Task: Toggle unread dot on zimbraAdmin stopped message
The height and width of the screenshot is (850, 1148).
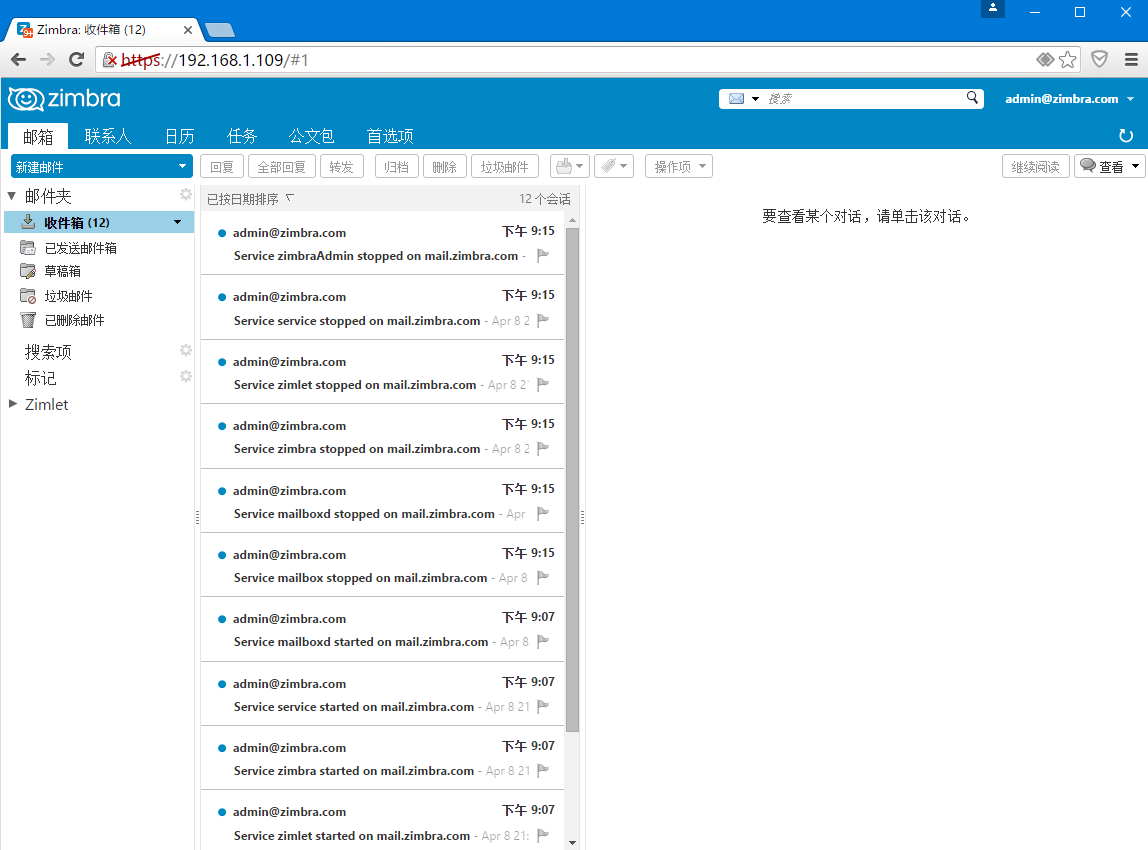Action: [x=222, y=233]
